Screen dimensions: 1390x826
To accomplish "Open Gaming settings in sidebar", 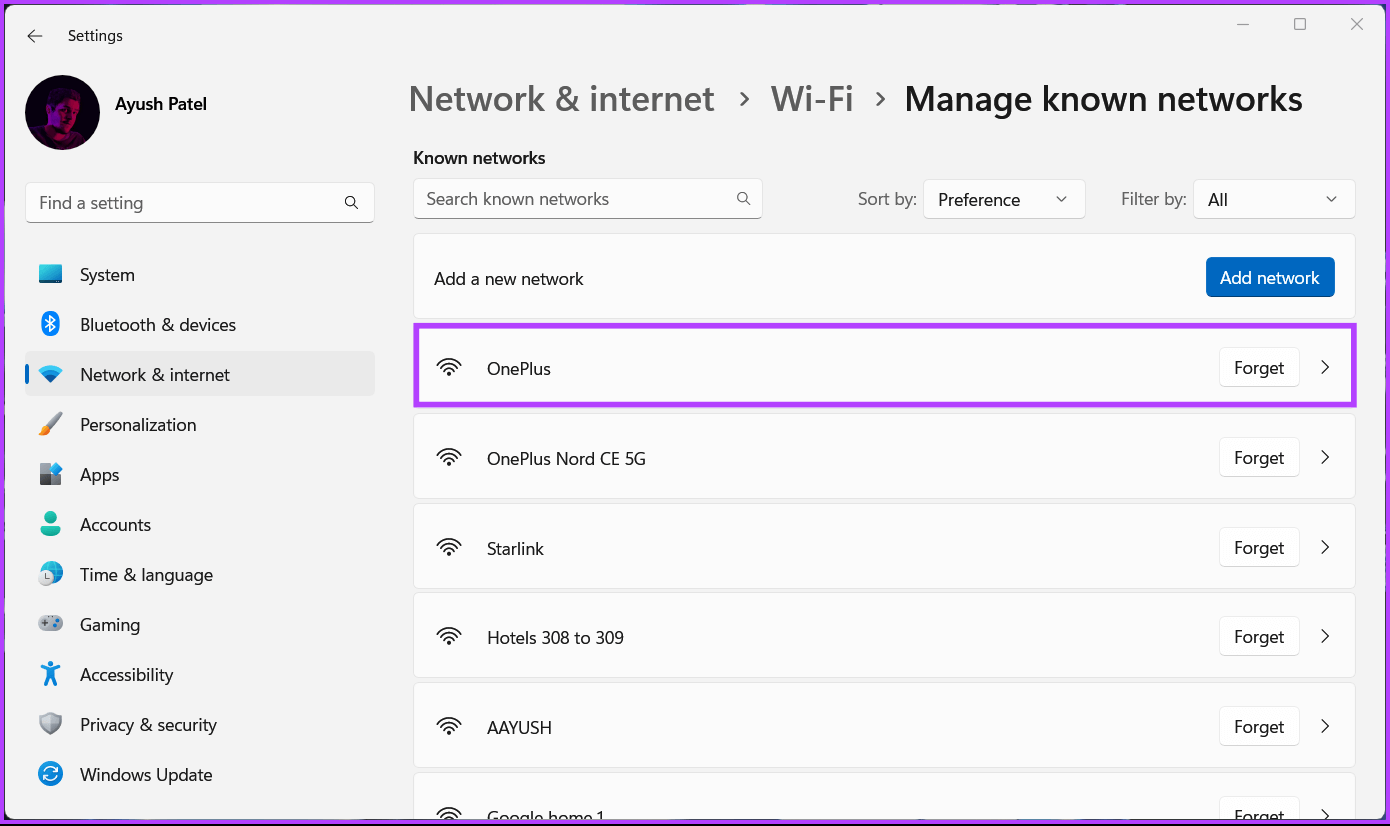I will [200, 624].
